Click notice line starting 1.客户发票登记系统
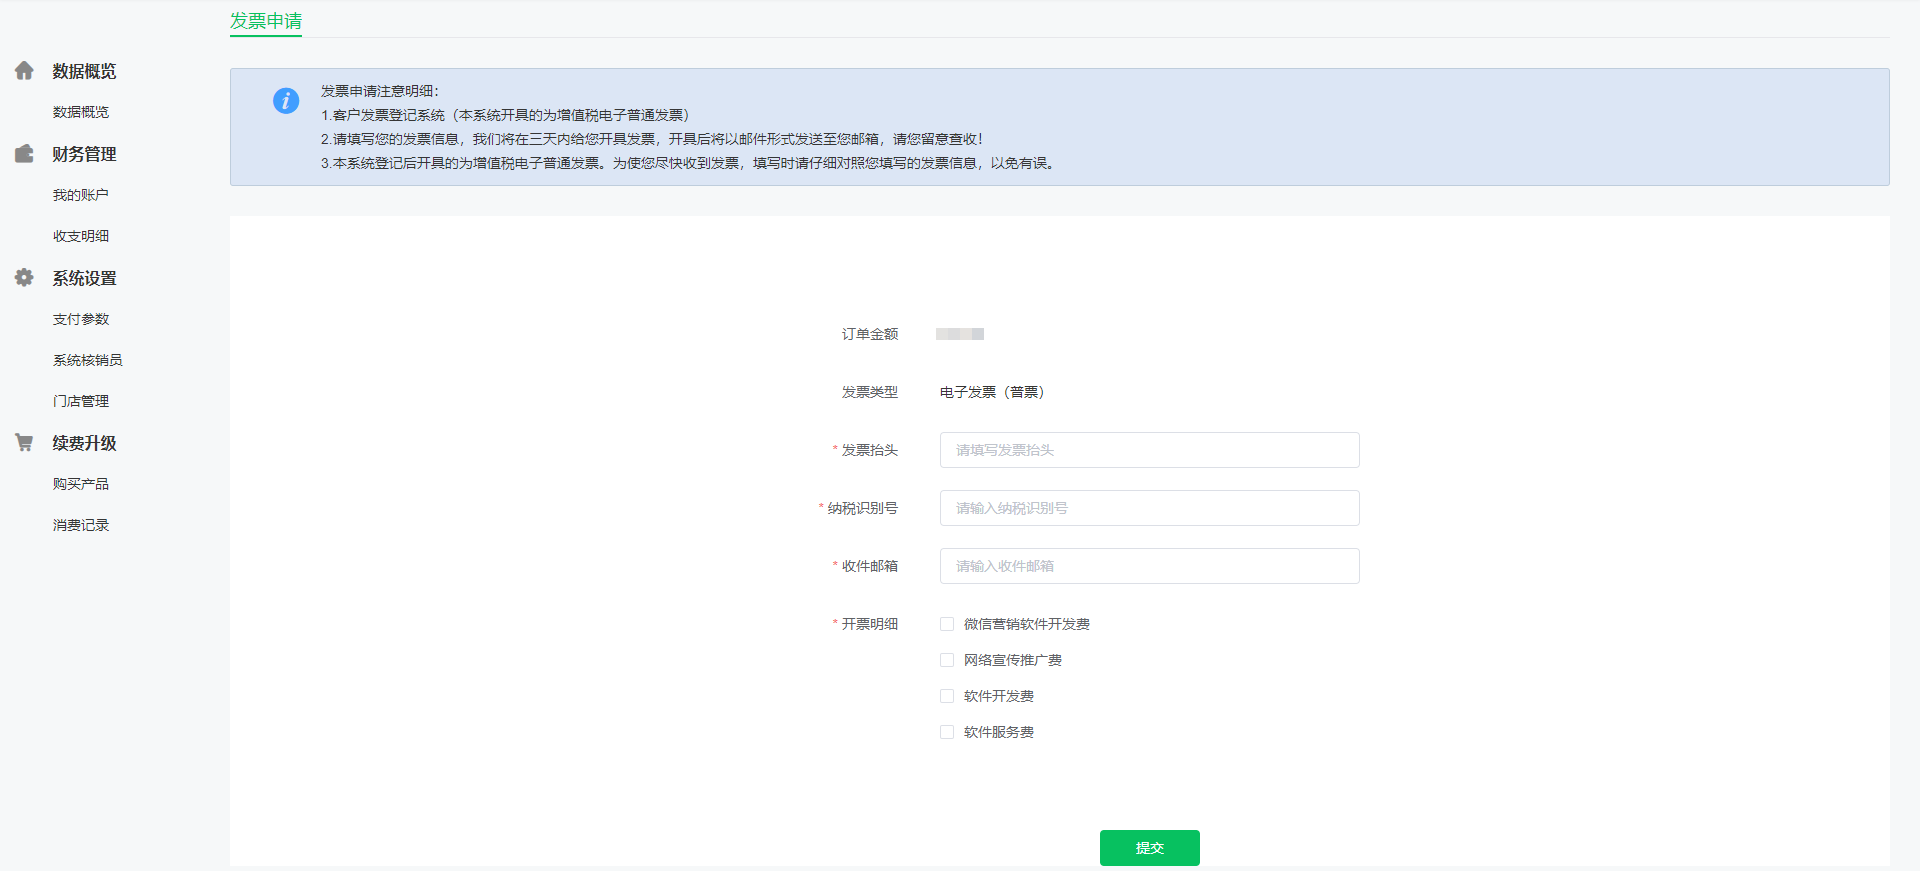 coord(505,115)
